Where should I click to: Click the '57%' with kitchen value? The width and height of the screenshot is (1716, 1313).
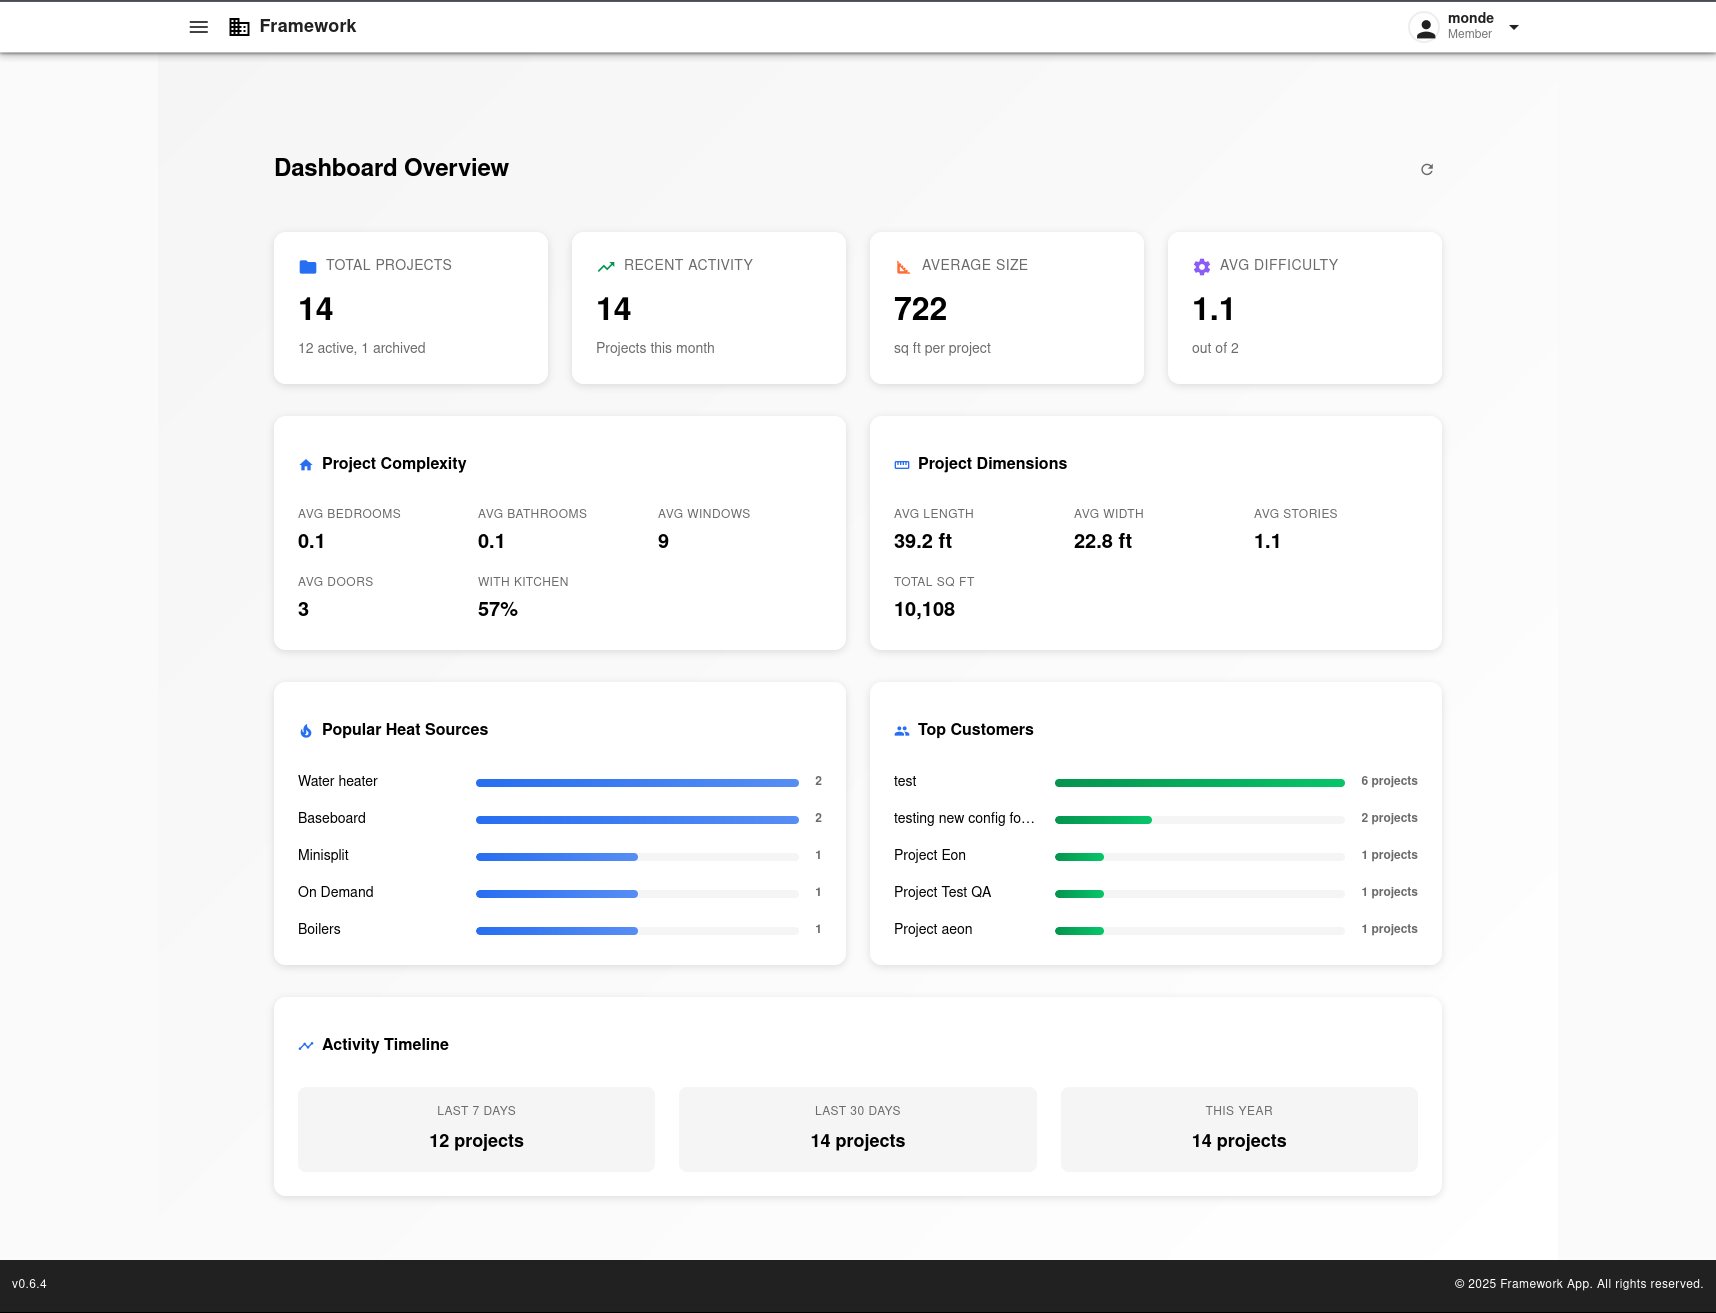(x=498, y=609)
